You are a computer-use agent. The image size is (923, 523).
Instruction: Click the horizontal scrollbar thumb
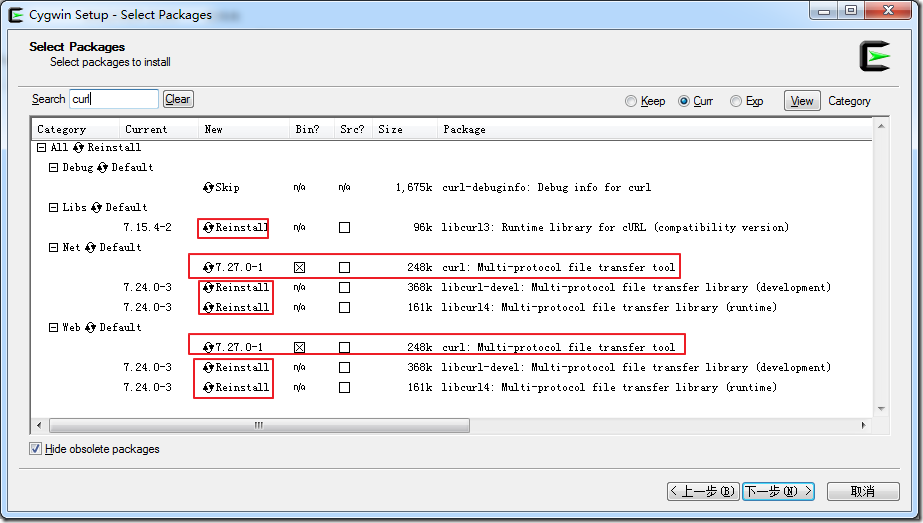coord(259,425)
